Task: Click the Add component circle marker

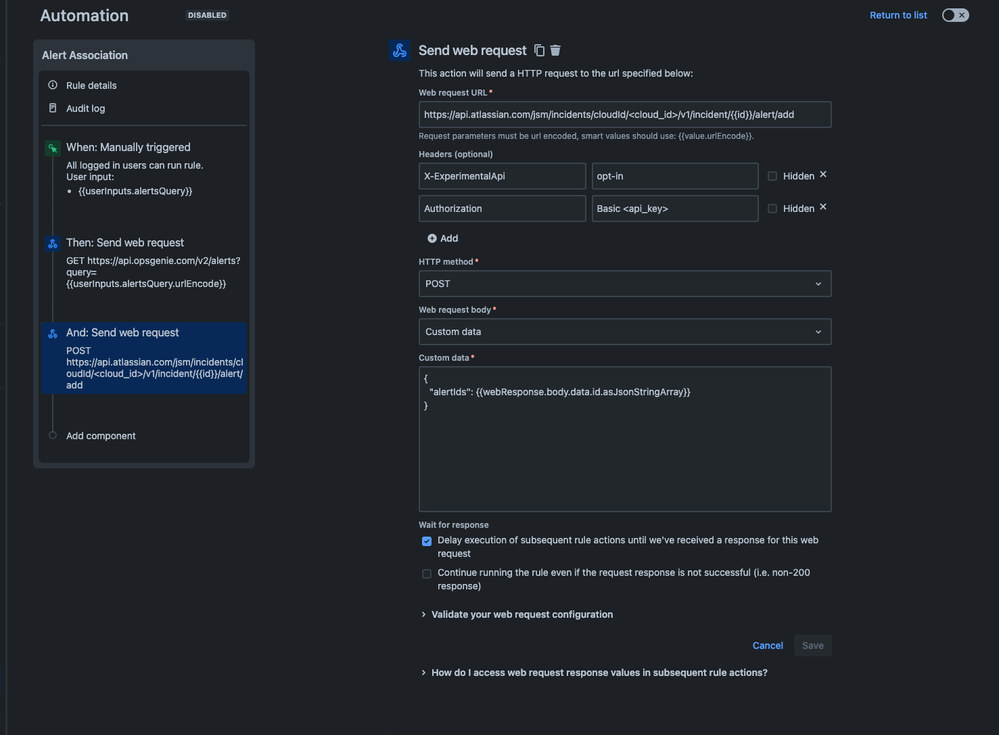Action: click(x=53, y=435)
